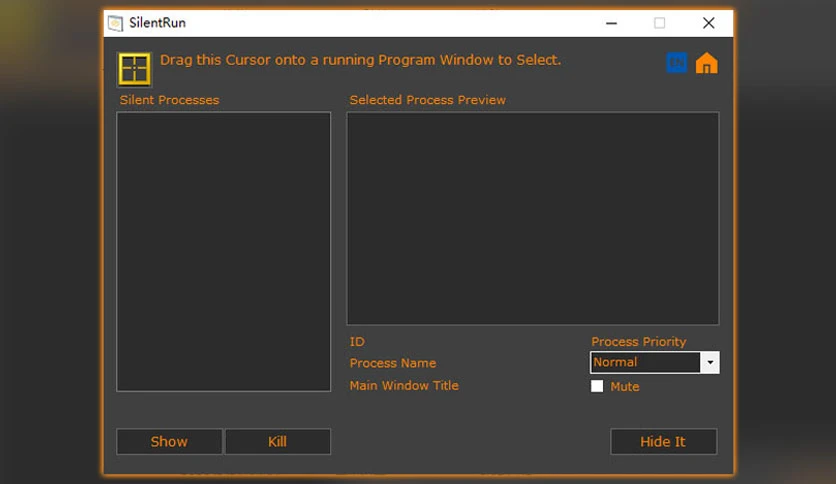Click the Silent Processes heading
The height and width of the screenshot is (484, 836).
point(170,100)
